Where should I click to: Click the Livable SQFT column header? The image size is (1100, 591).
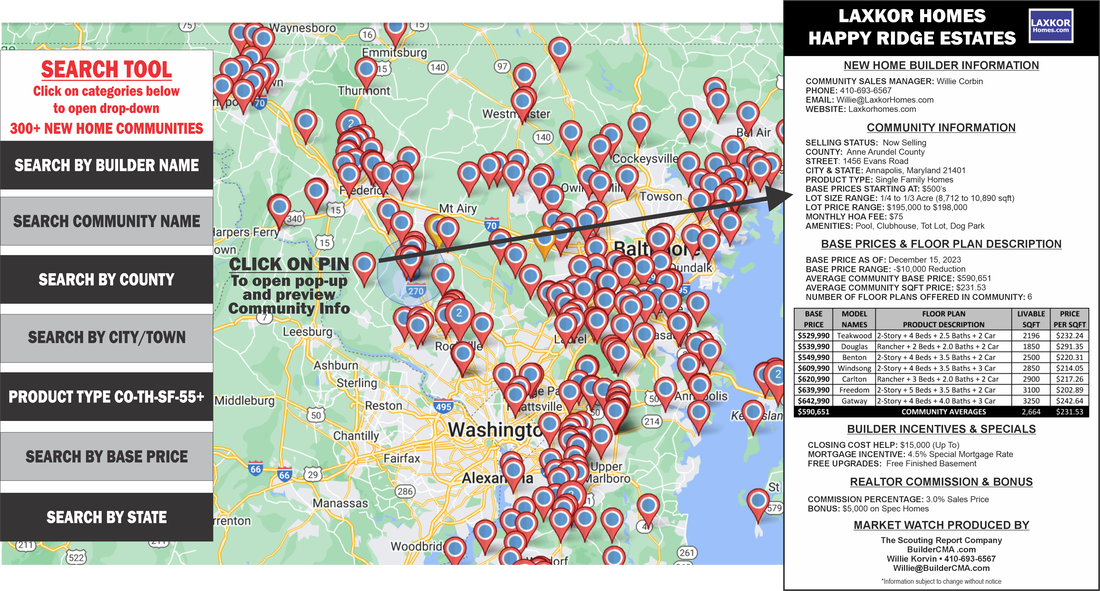pos(1031,319)
